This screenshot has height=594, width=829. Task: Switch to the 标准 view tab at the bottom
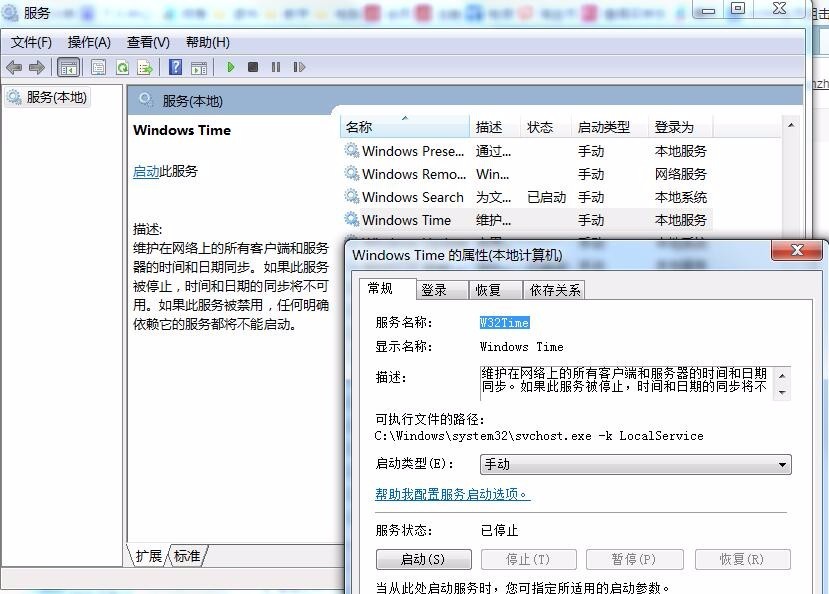tap(187, 556)
